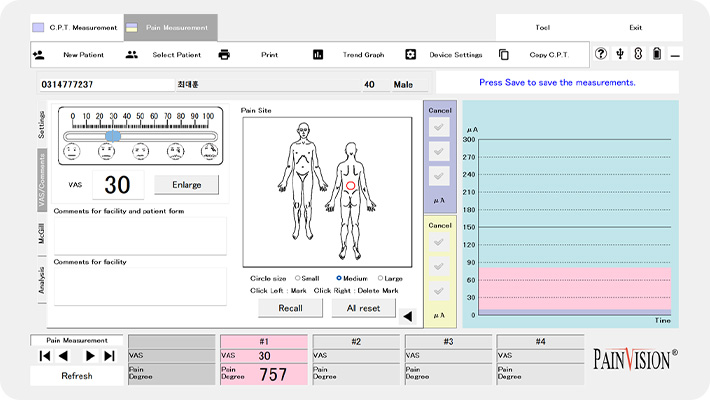Click the New Patient icon

click(x=38, y=55)
